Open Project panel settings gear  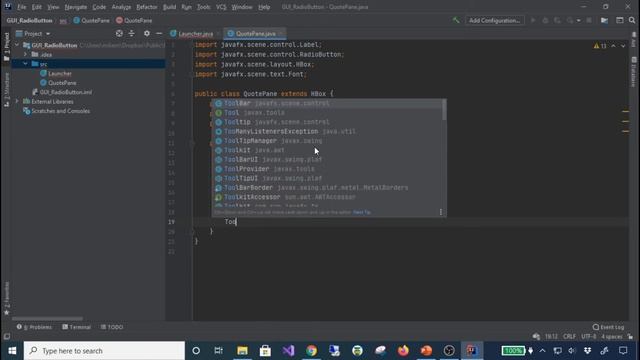[x=147, y=33]
